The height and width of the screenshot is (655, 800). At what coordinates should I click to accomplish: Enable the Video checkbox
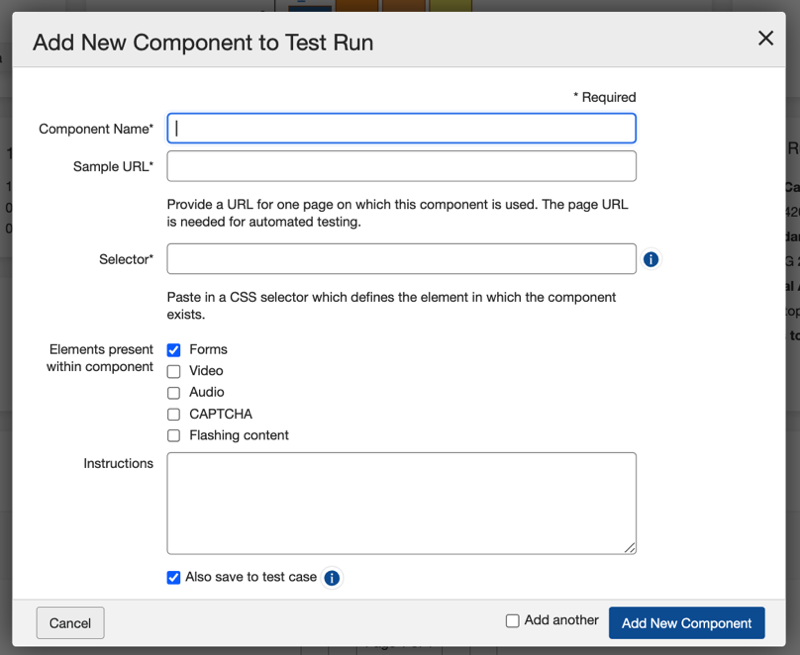(x=174, y=371)
